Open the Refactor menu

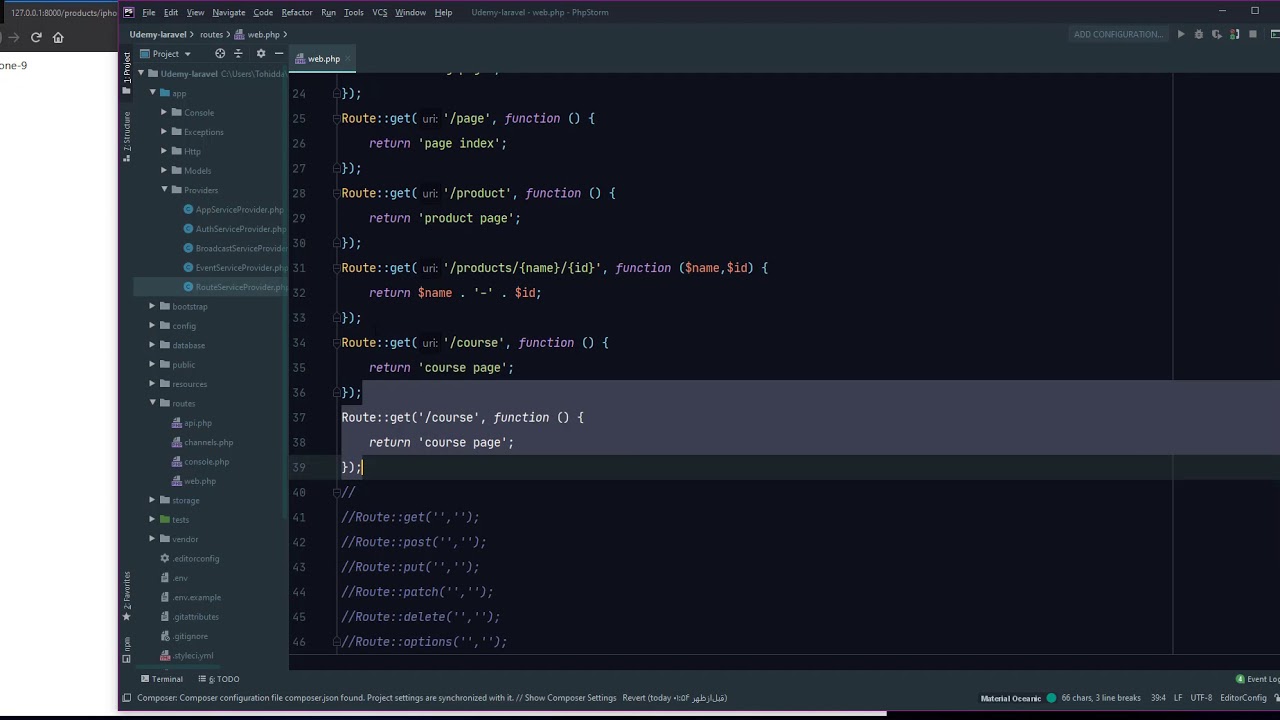pyautogui.click(x=297, y=12)
